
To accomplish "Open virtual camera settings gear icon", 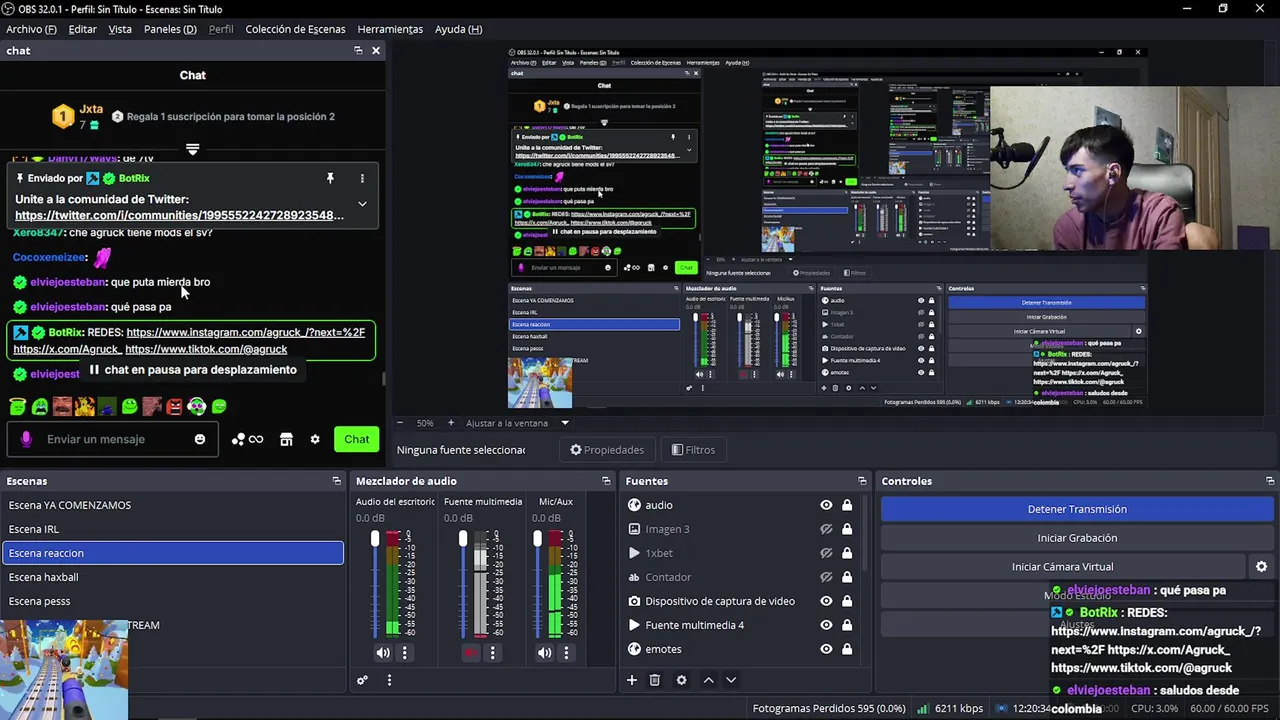I will click(x=1261, y=567).
